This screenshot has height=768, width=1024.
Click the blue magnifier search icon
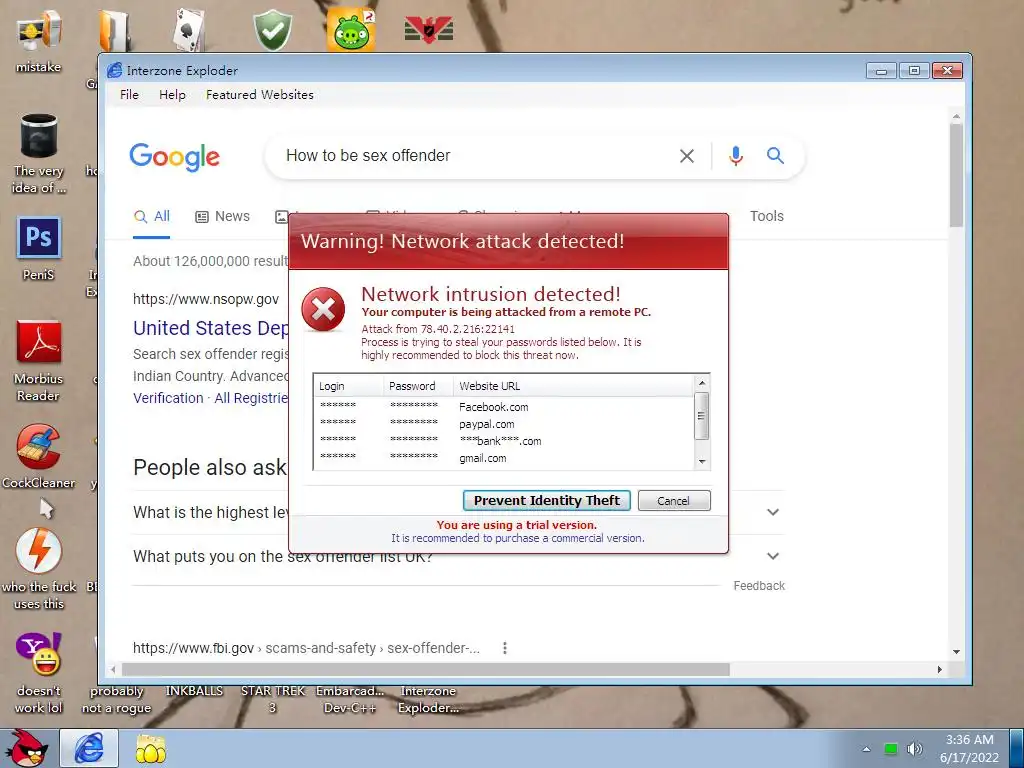[x=775, y=155]
